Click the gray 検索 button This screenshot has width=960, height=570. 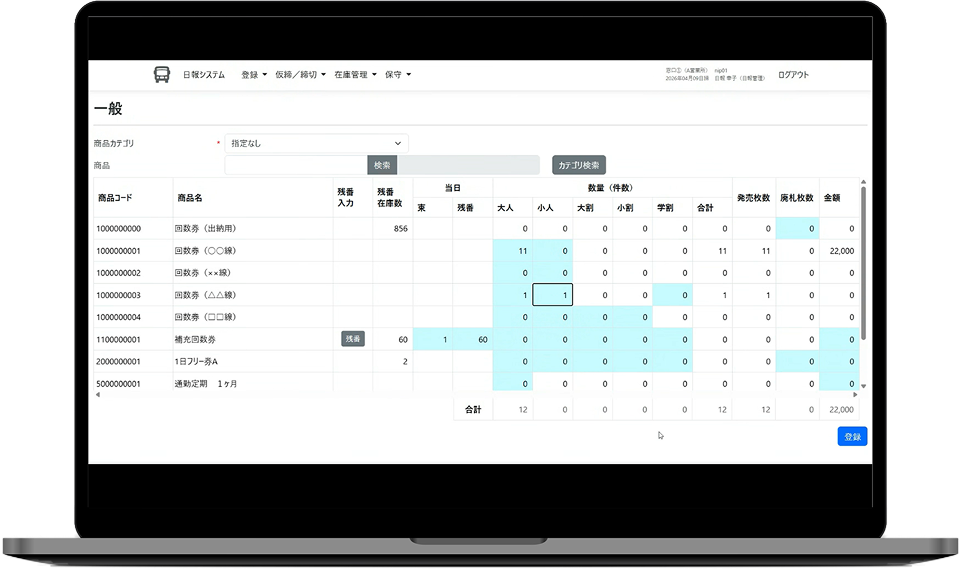[382, 165]
